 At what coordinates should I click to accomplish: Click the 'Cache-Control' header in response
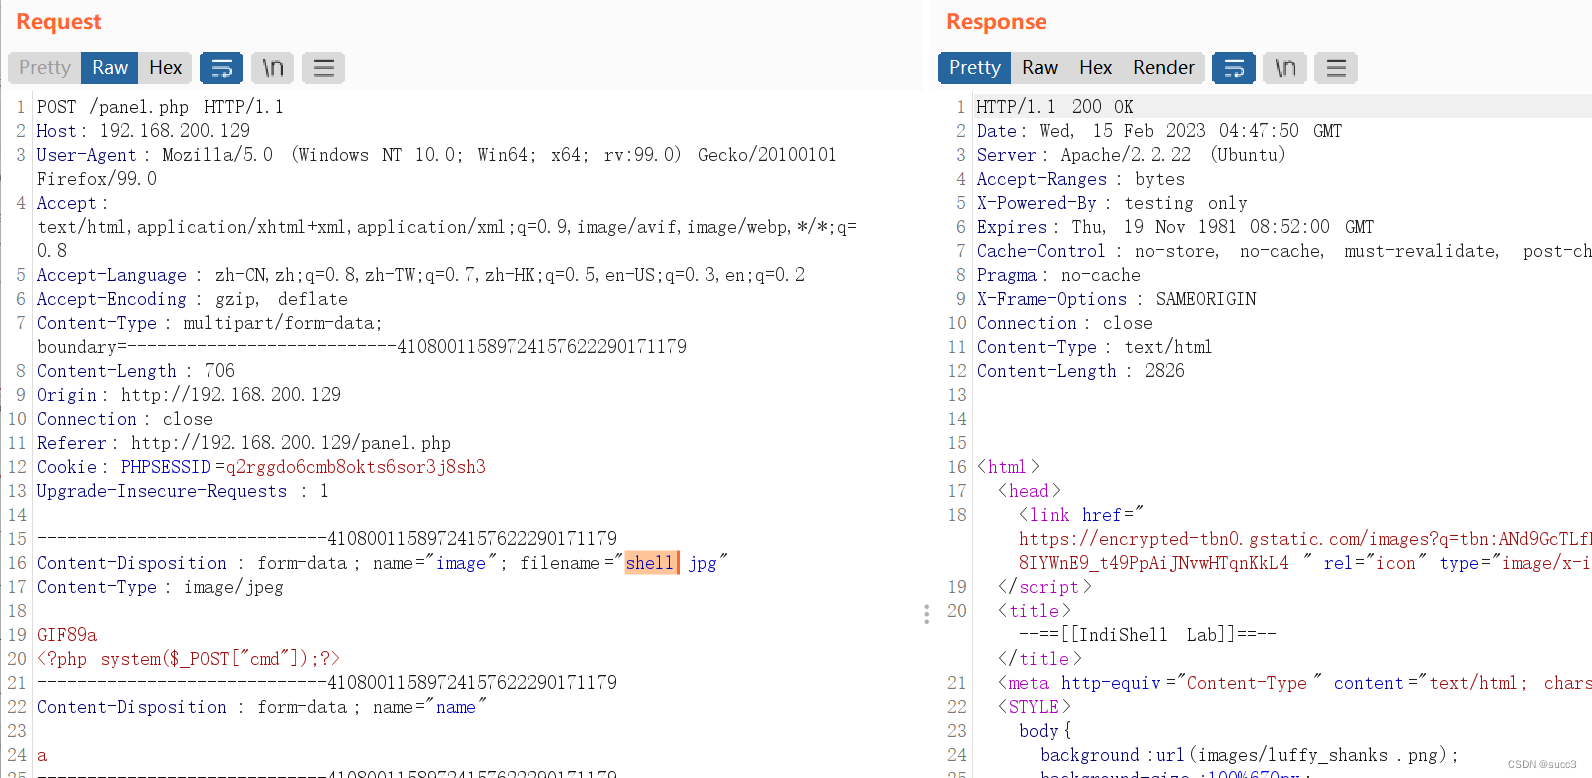[x=1284, y=251]
